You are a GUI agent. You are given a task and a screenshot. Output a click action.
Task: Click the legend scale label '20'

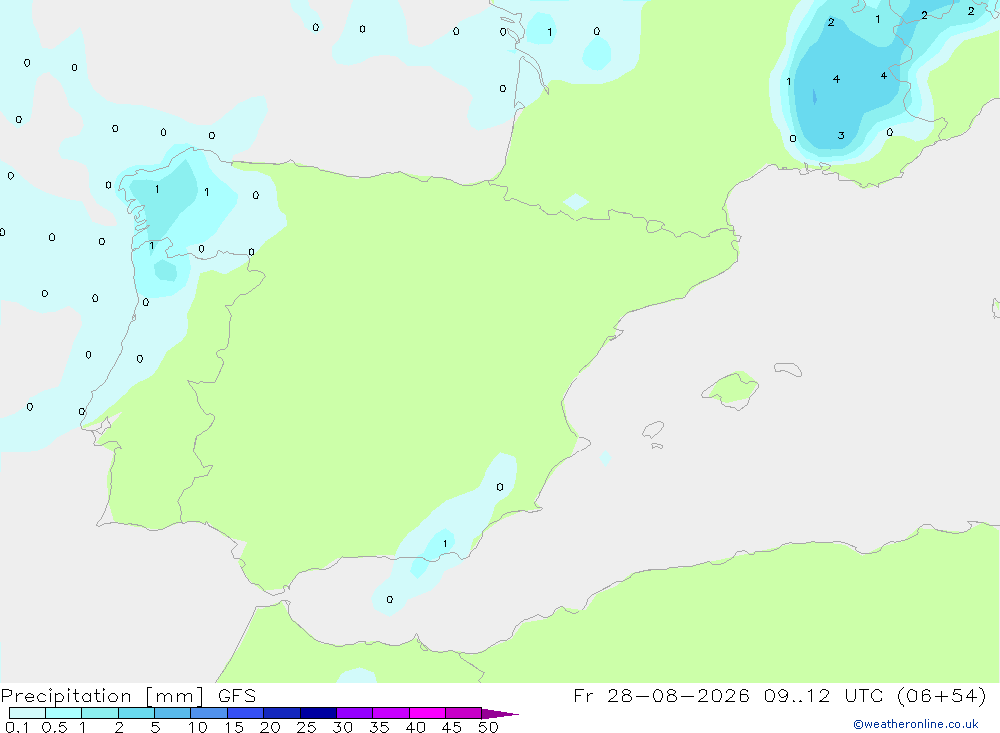click(270, 727)
